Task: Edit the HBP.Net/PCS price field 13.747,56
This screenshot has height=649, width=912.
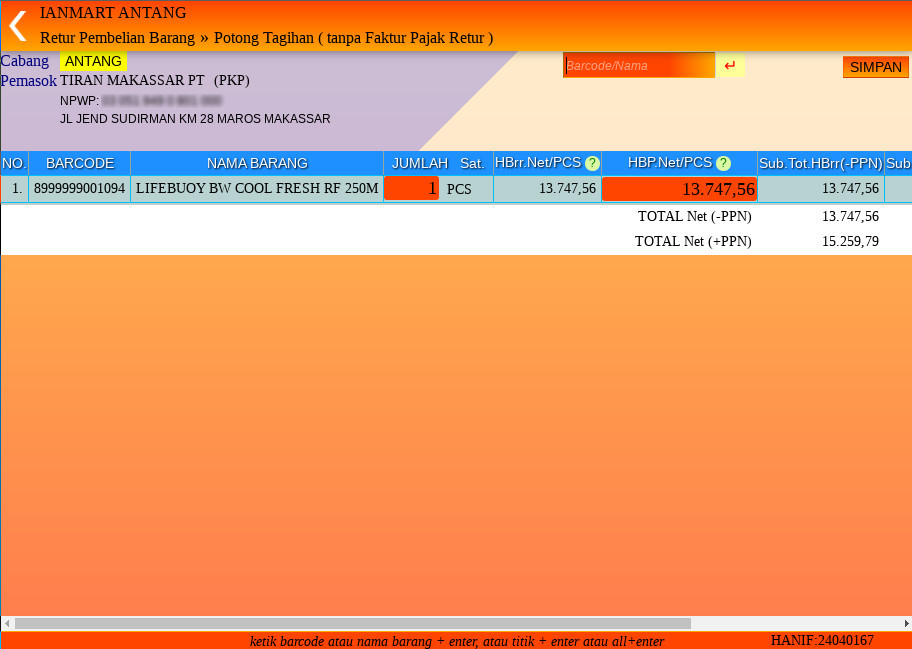Action: [679, 189]
